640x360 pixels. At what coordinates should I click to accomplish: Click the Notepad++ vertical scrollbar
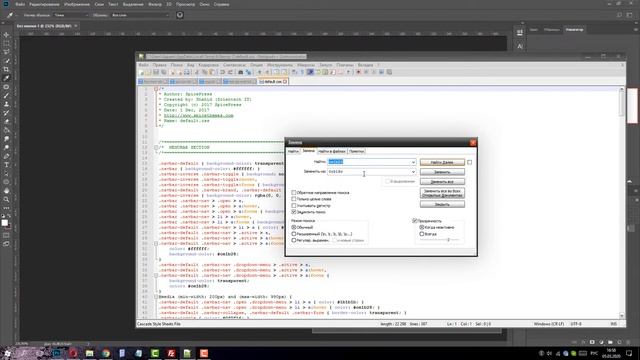coord(622,202)
